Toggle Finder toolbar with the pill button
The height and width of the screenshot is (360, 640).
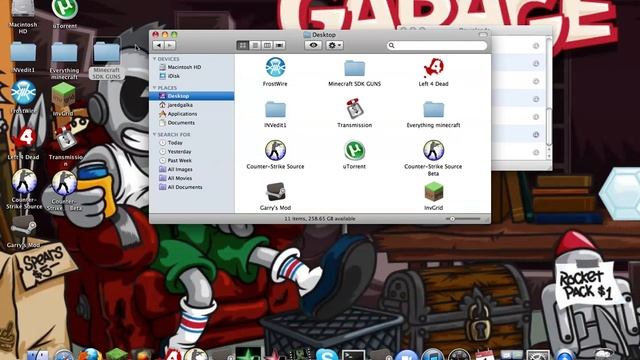click(x=483, y=35)
